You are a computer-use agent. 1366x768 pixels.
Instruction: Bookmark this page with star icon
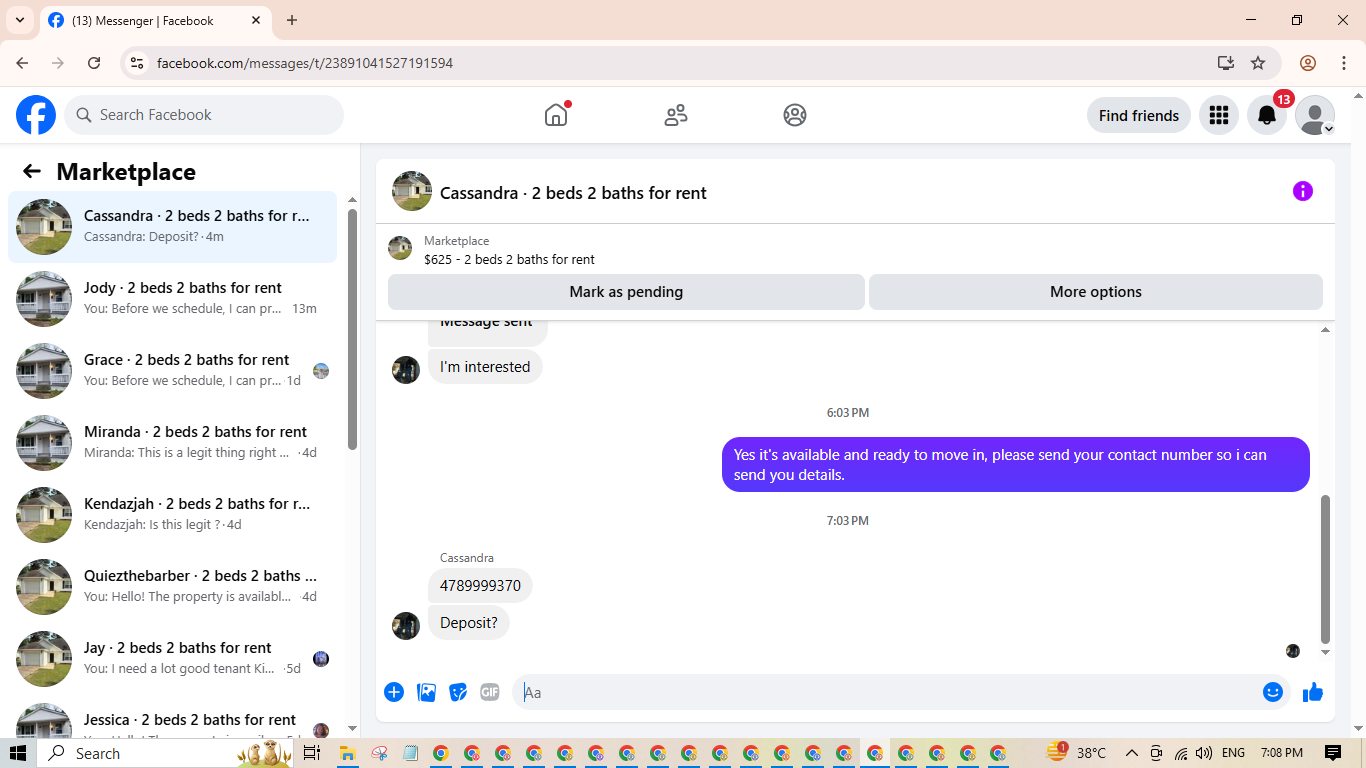[1258, 63]
